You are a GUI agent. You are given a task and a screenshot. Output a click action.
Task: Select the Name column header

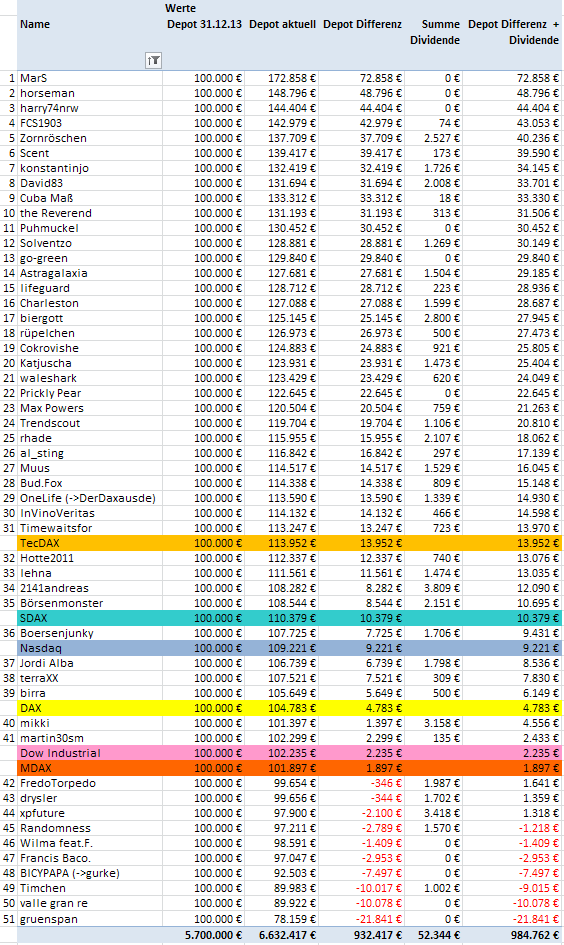coord(35,24)
